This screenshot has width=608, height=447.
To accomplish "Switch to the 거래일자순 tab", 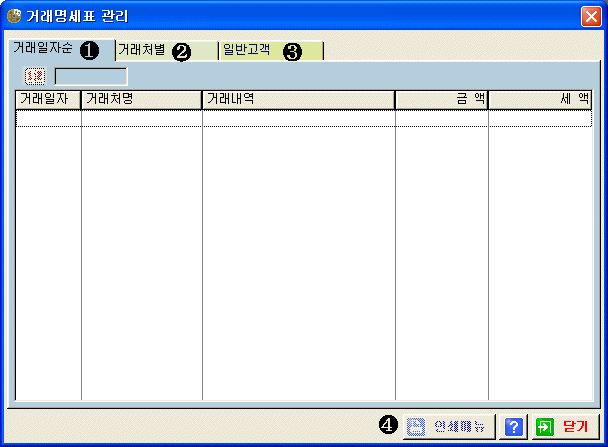I will pyautogui.click(x=43, y=49).
